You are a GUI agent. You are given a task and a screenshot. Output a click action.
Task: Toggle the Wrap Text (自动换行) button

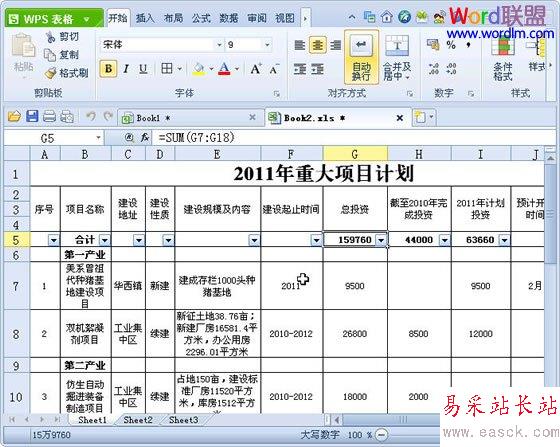[361, 57]
